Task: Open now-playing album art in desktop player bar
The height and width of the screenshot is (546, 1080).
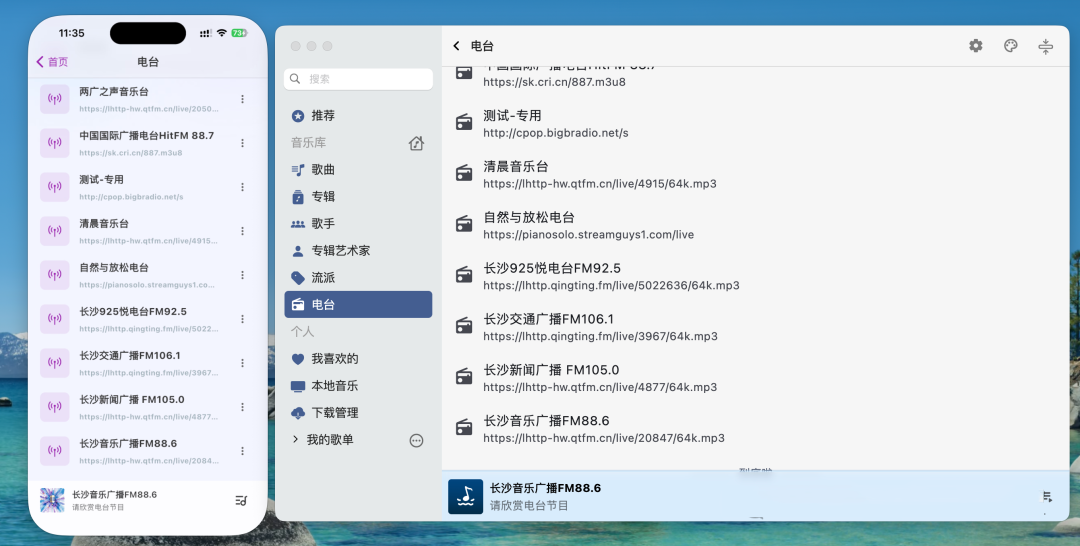Action: pos(466,496)
